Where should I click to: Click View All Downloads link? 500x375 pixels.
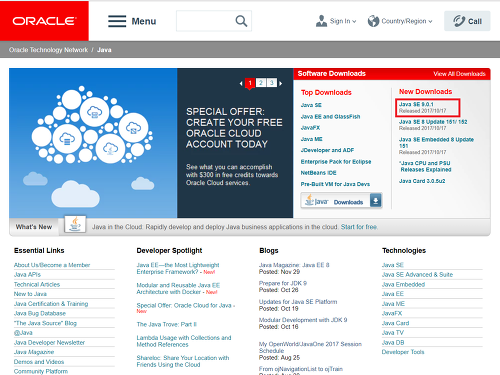click(x=459, y=74)
